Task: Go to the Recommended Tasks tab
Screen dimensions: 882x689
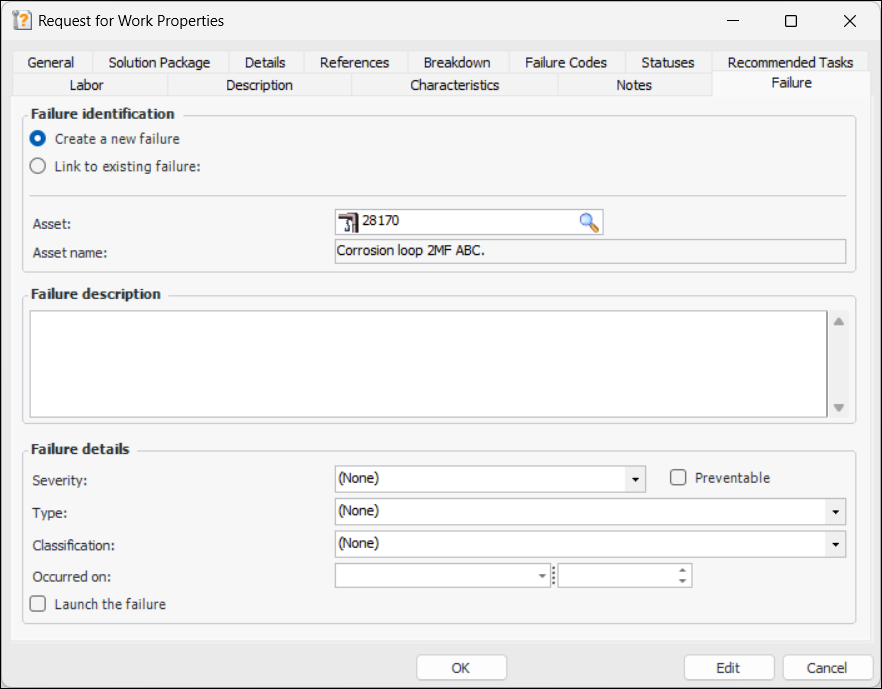Action: coord(790,62)
